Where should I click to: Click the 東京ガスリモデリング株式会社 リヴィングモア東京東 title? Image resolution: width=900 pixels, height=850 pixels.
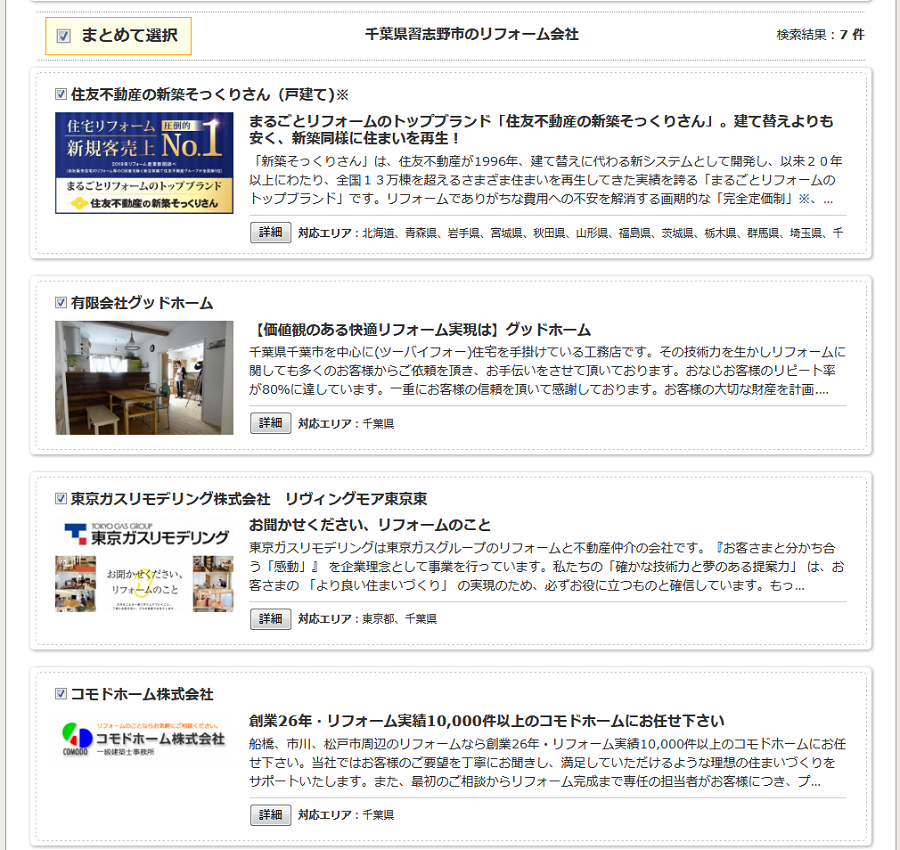[x=249, y=499]
